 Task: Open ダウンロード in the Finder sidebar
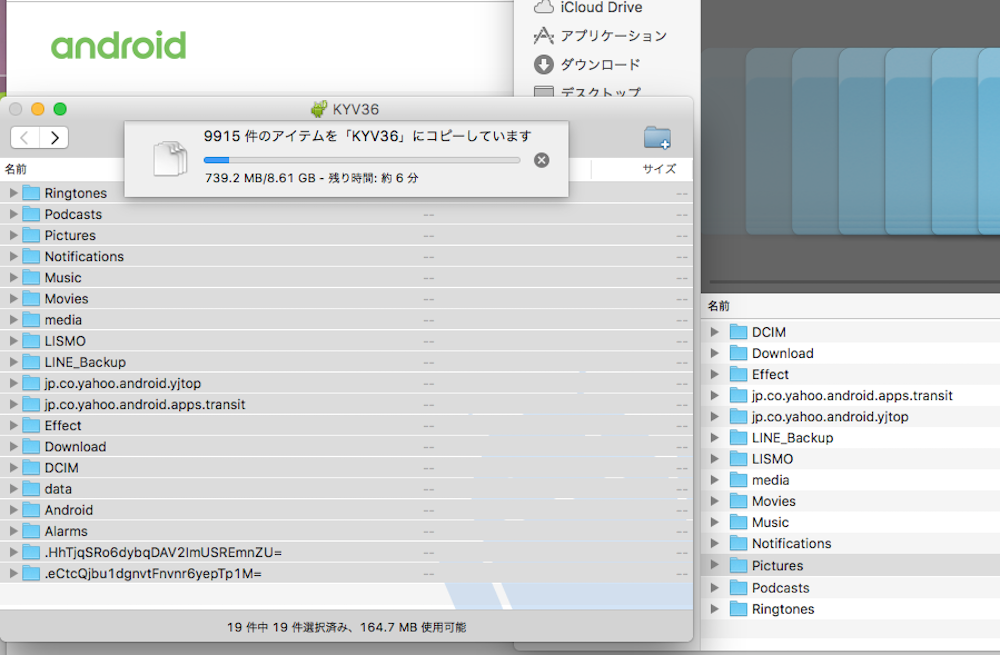point(600,65)
